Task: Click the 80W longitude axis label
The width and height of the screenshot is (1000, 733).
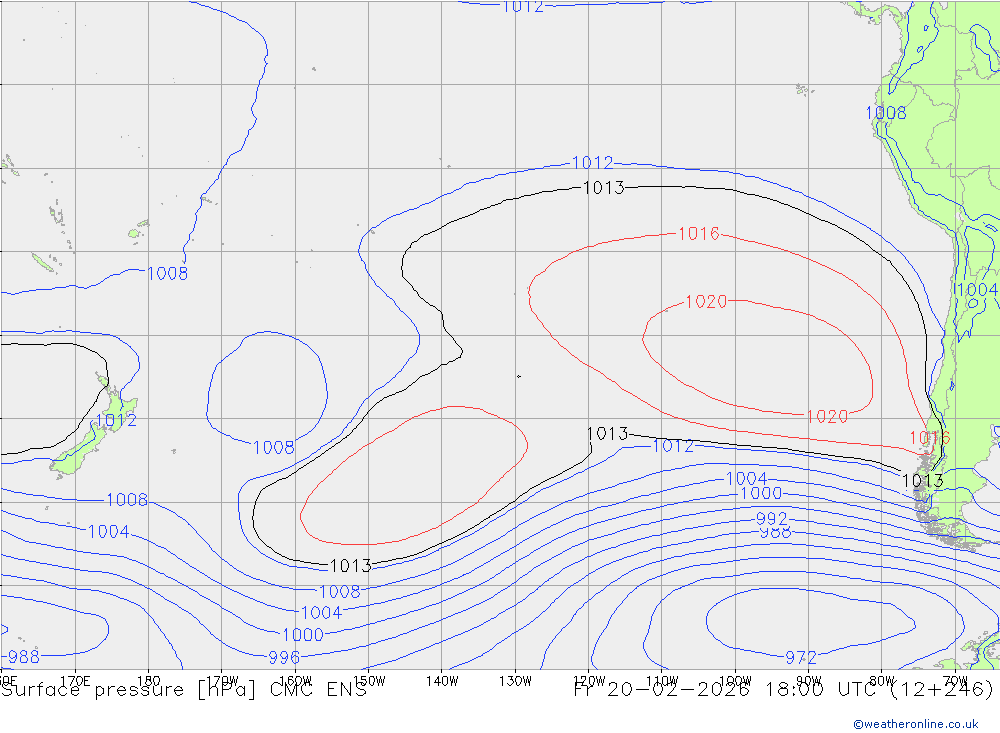Action: 882,681
